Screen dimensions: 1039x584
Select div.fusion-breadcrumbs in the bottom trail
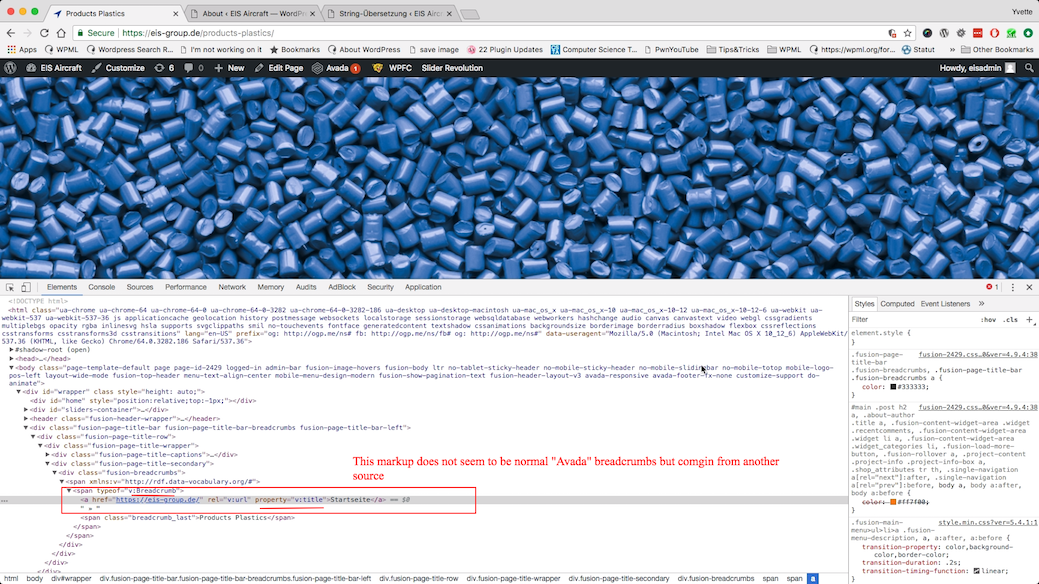point(716,579)
